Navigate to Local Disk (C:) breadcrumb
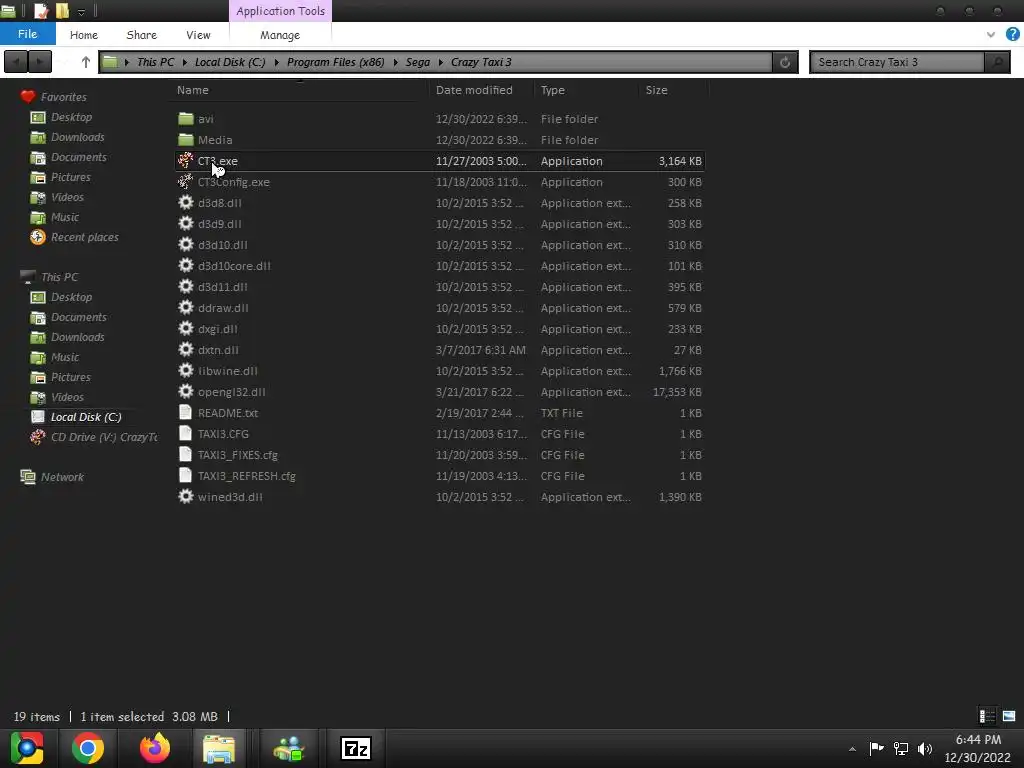 point(230,62)
